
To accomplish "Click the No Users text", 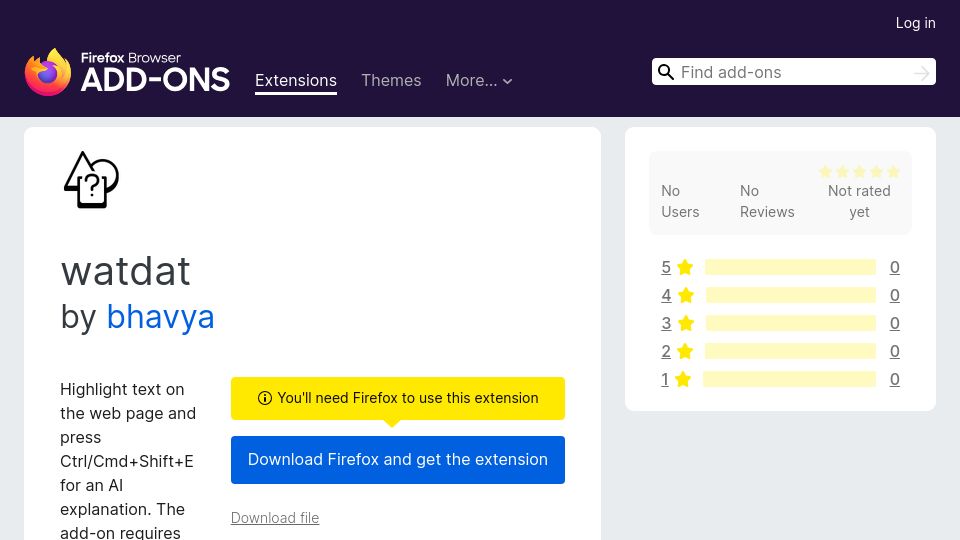I will click(680, 201).
